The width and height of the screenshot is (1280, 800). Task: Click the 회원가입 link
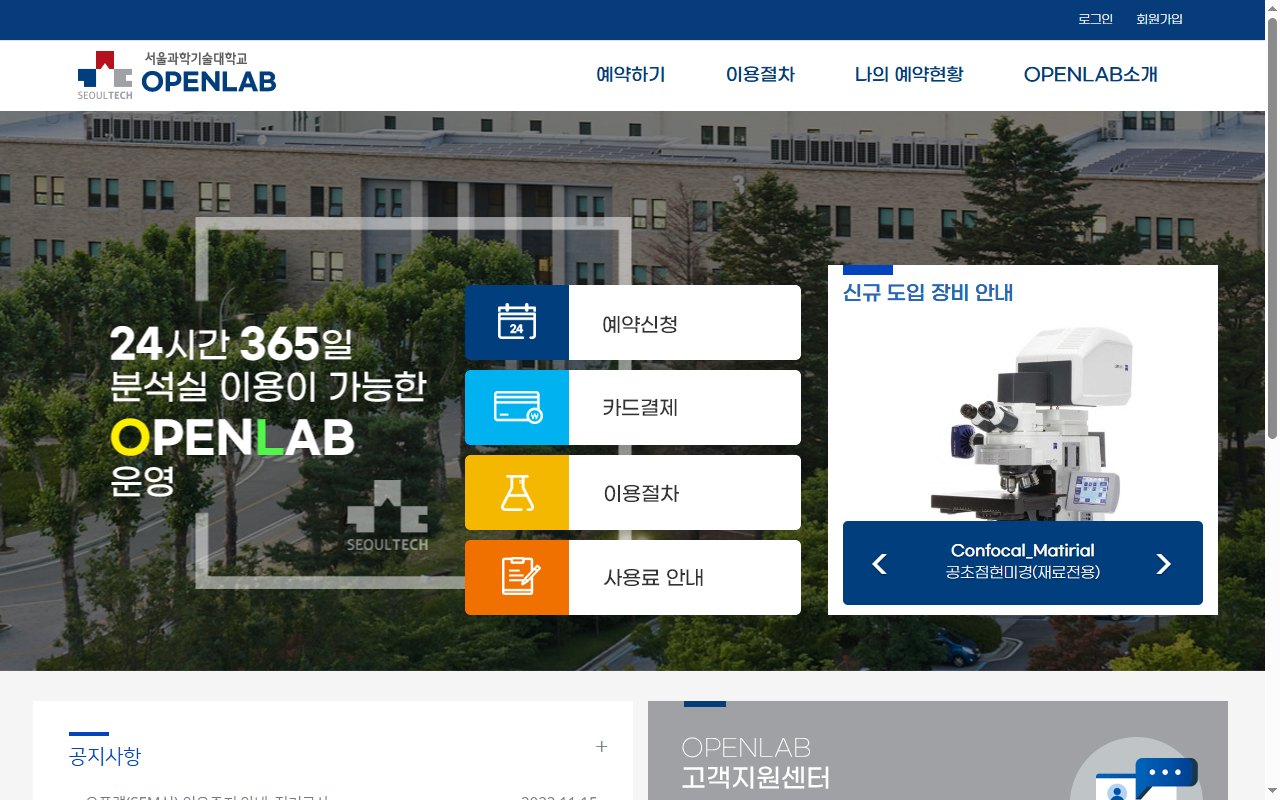(1159, 19)
